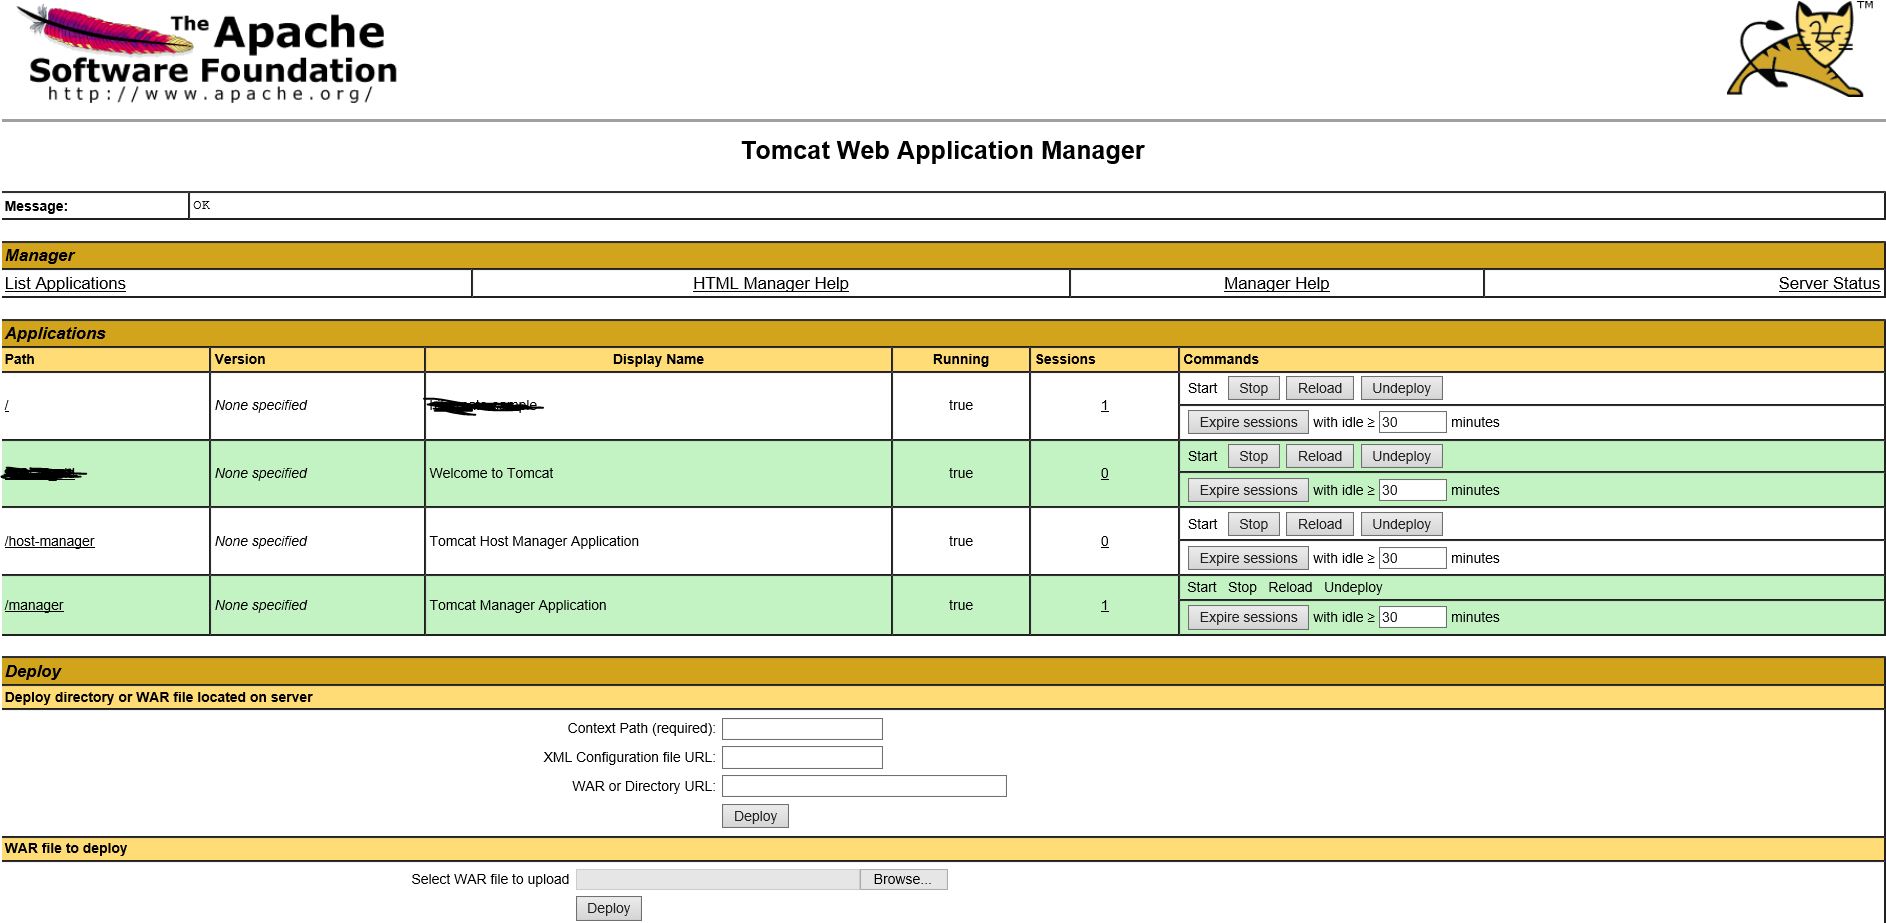
Task: Open the Manager Help link
Action: point(1276,283)
